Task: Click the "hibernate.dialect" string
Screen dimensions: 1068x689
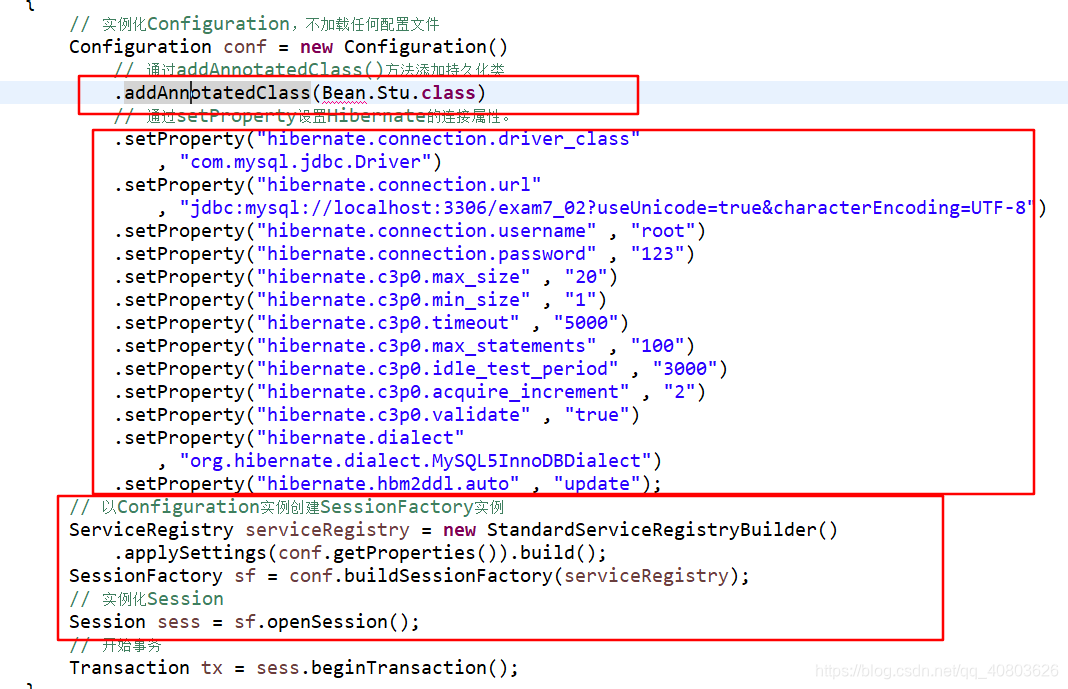Action: point(360,438)
